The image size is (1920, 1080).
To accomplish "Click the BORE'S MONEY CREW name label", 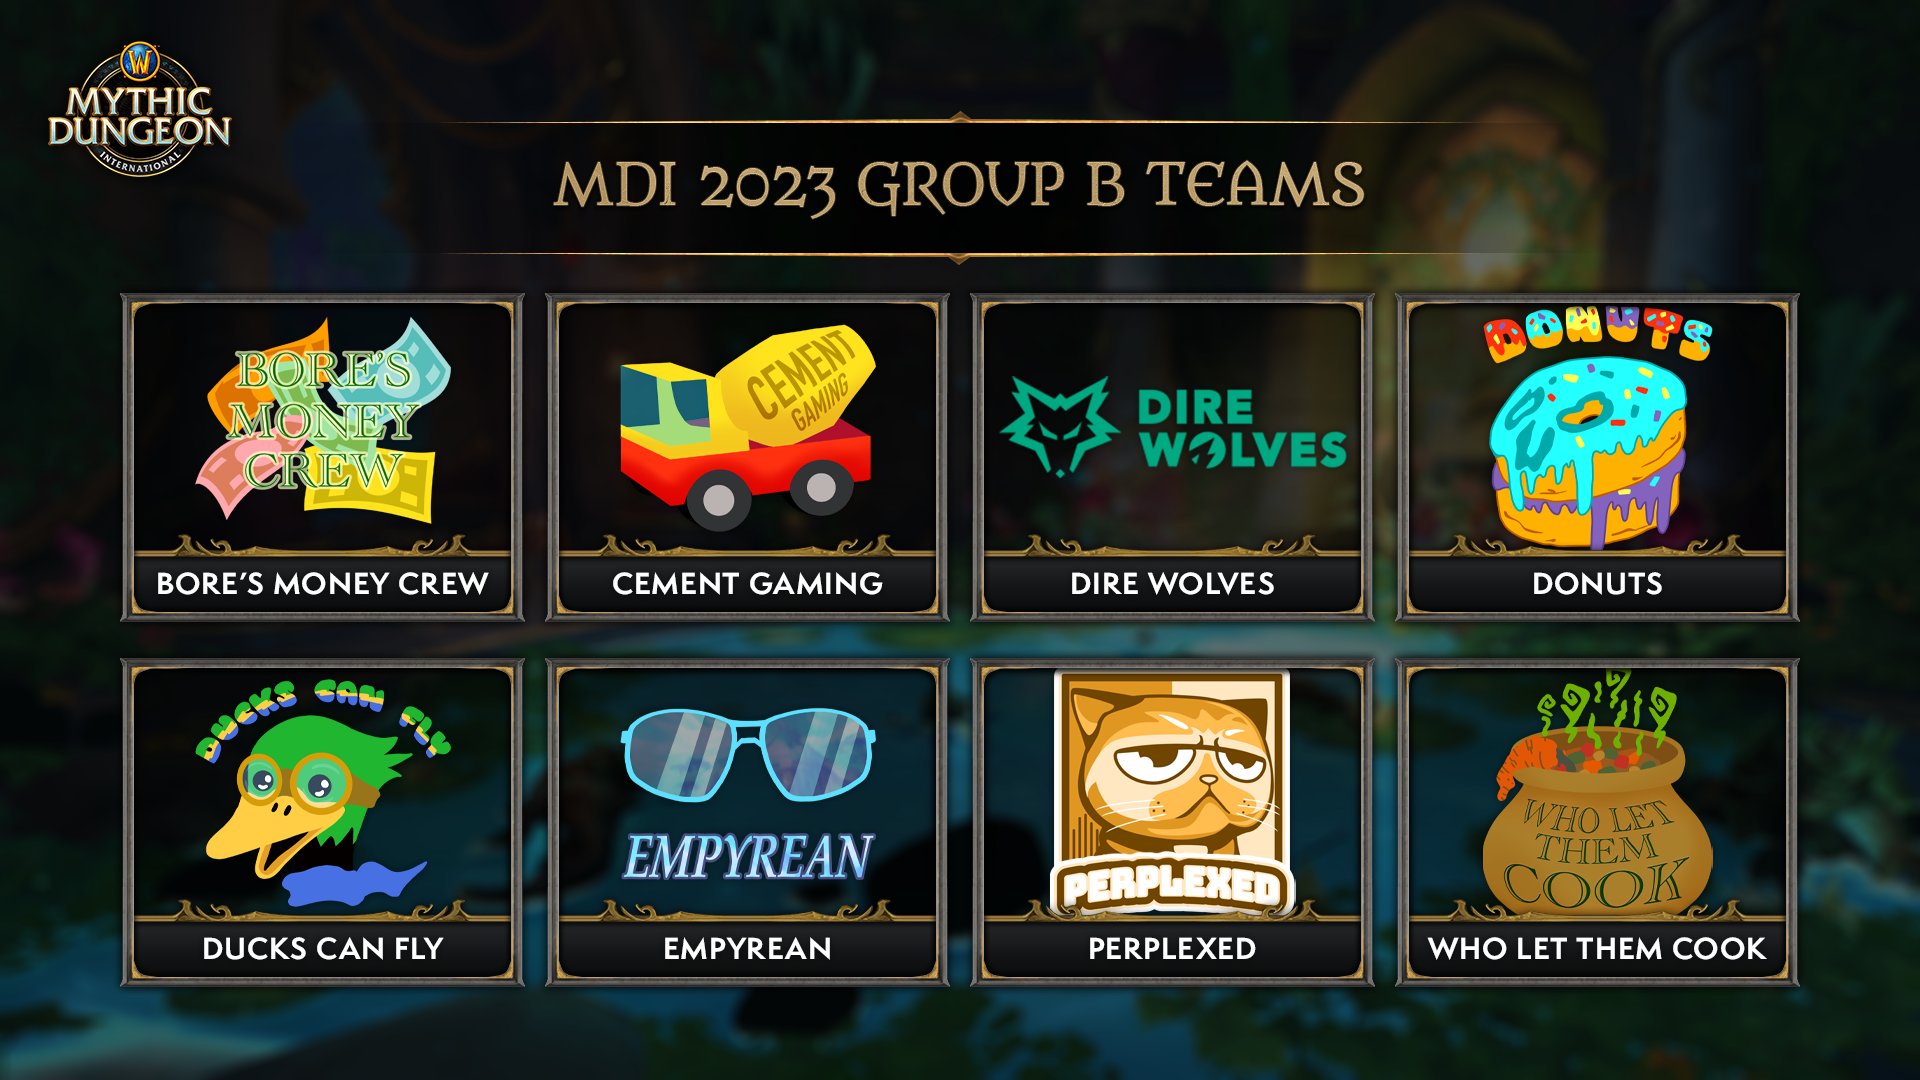I will [x=322, y=583].
